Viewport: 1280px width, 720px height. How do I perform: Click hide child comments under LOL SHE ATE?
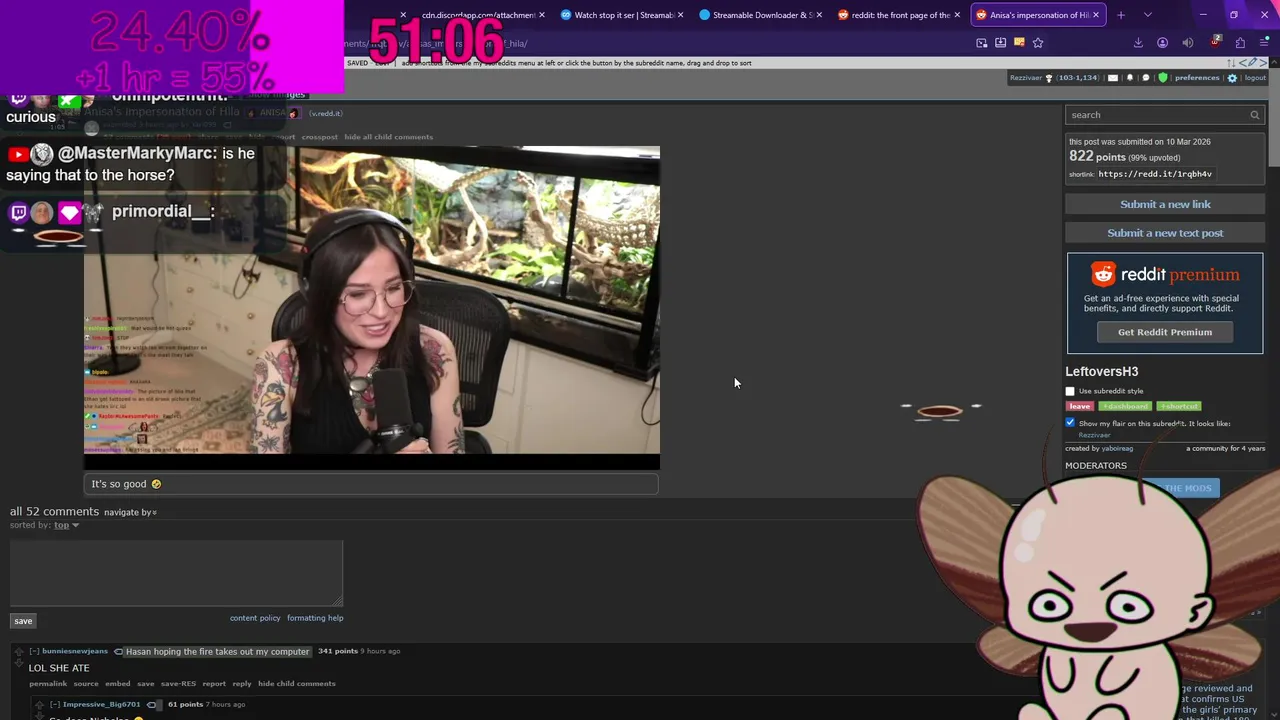297,684
